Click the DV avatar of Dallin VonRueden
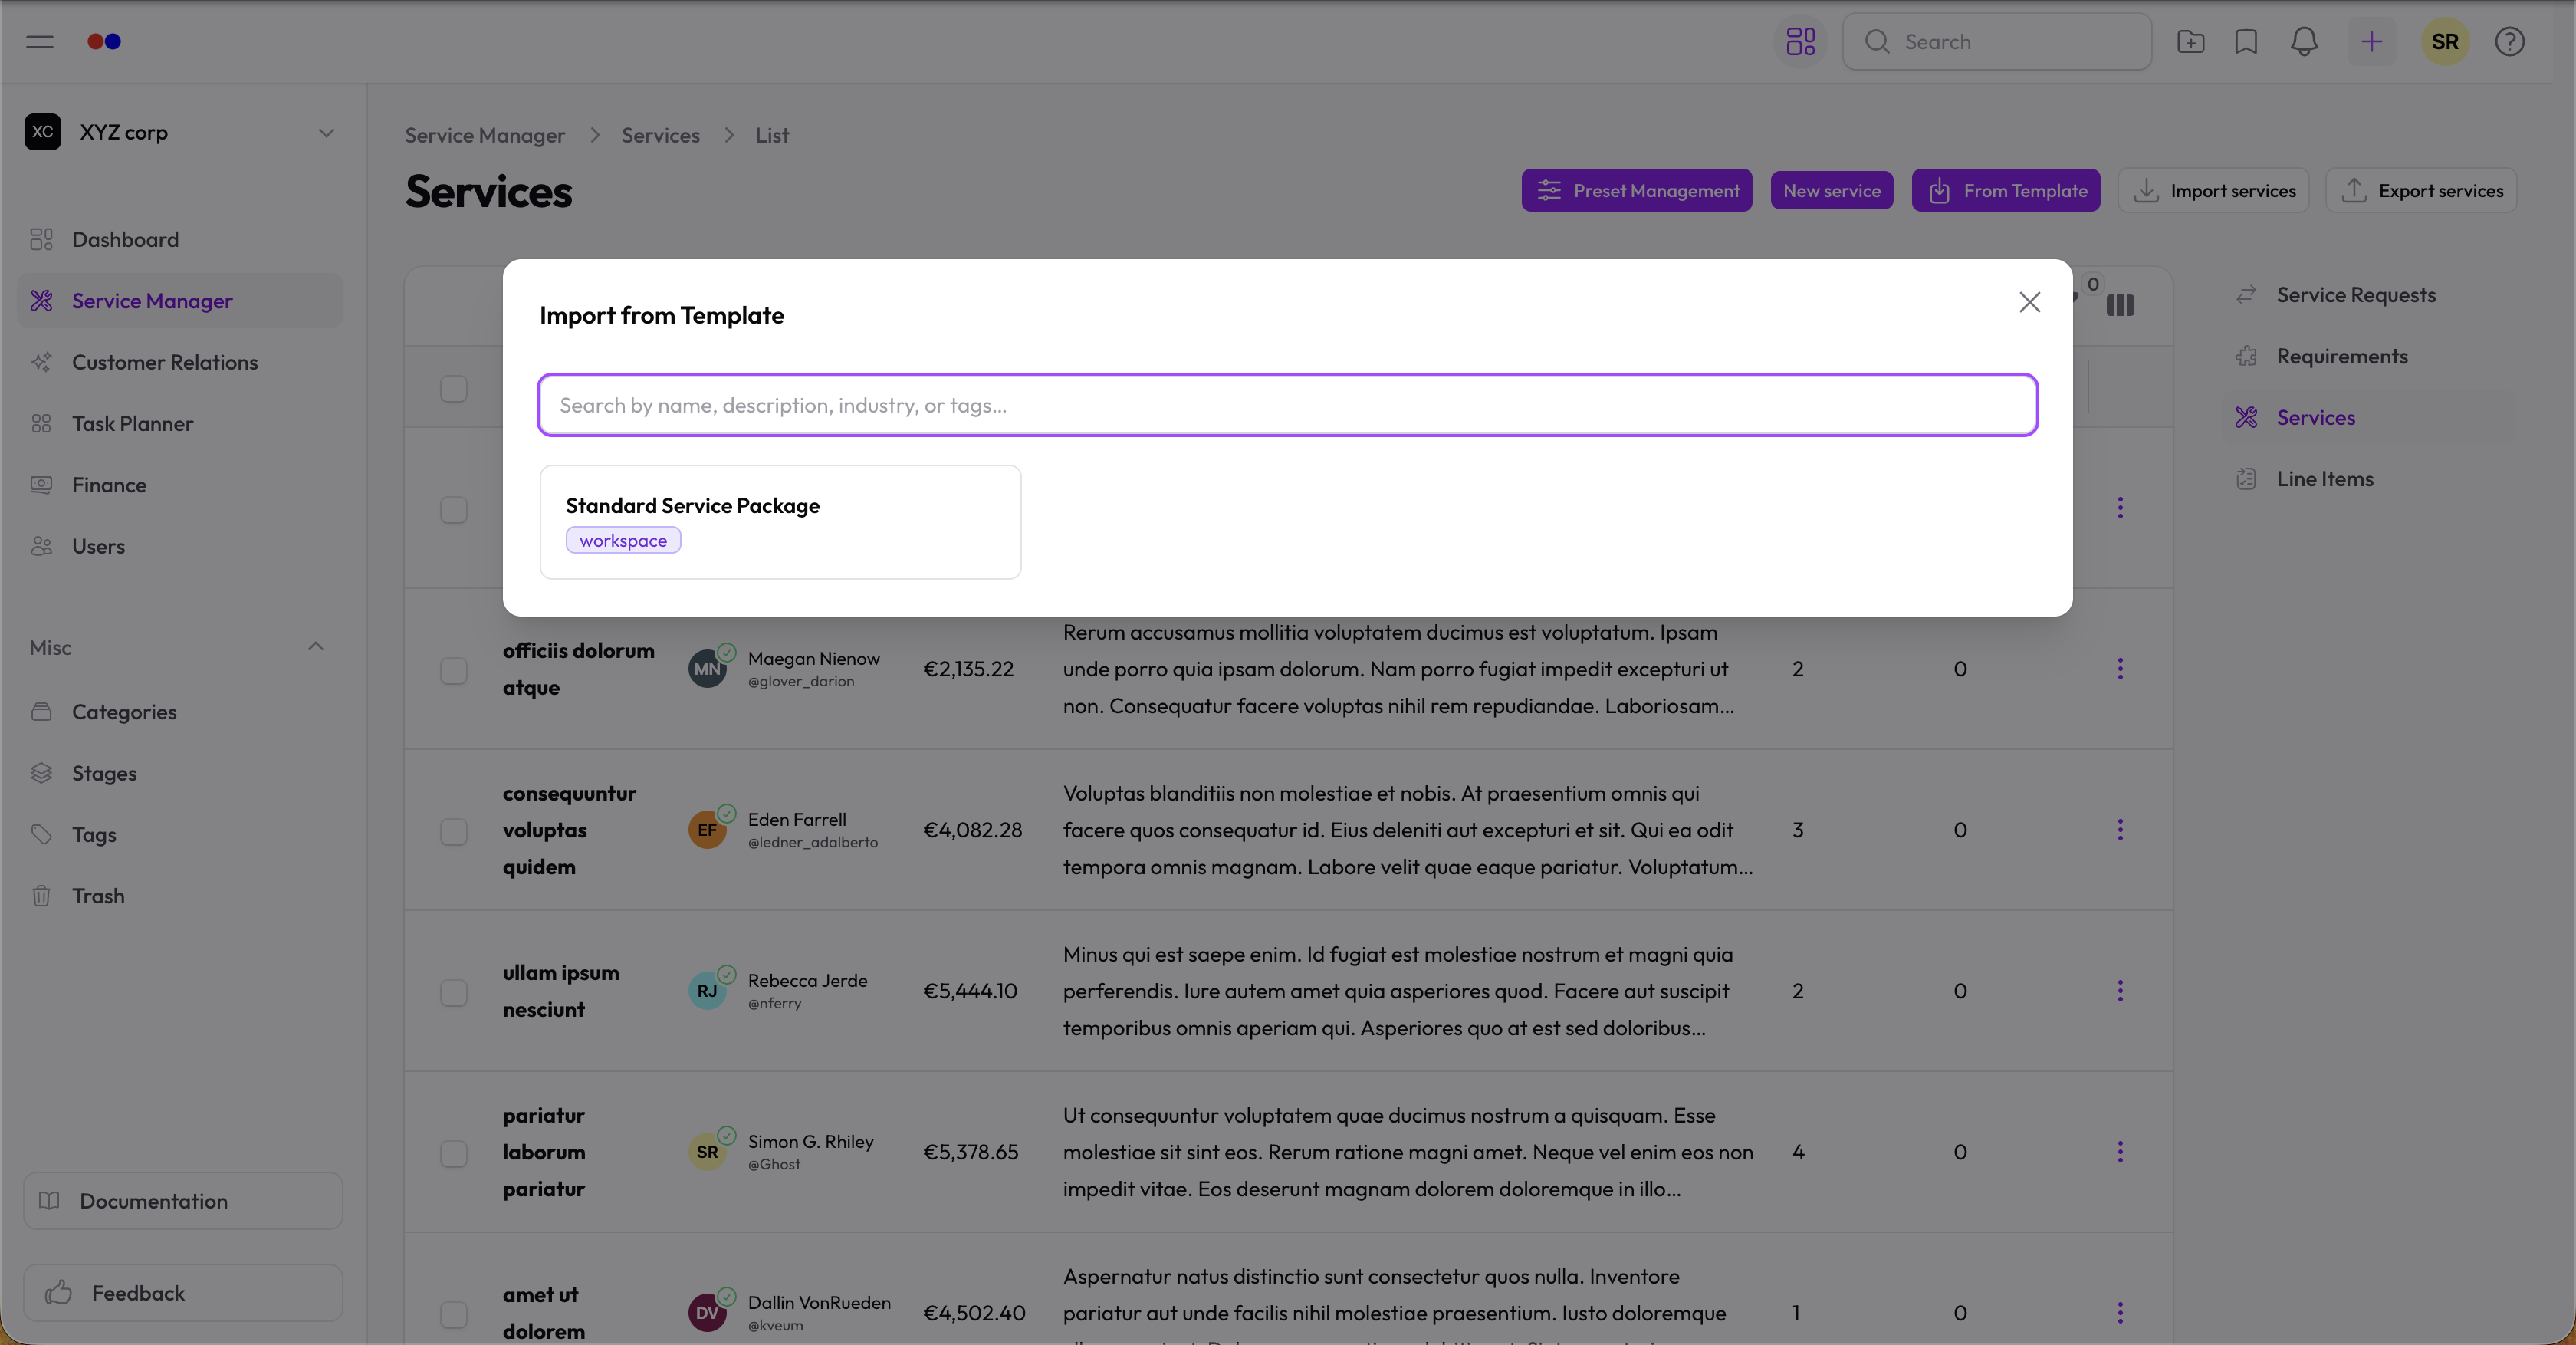 tap(707, 1313)
